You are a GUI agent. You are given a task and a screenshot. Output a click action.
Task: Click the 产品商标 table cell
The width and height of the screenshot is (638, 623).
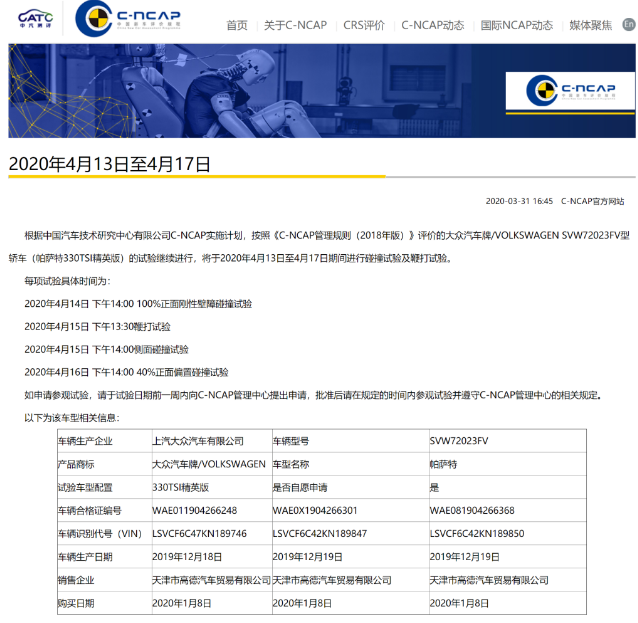pyautogui.click(x=105, y=464)
